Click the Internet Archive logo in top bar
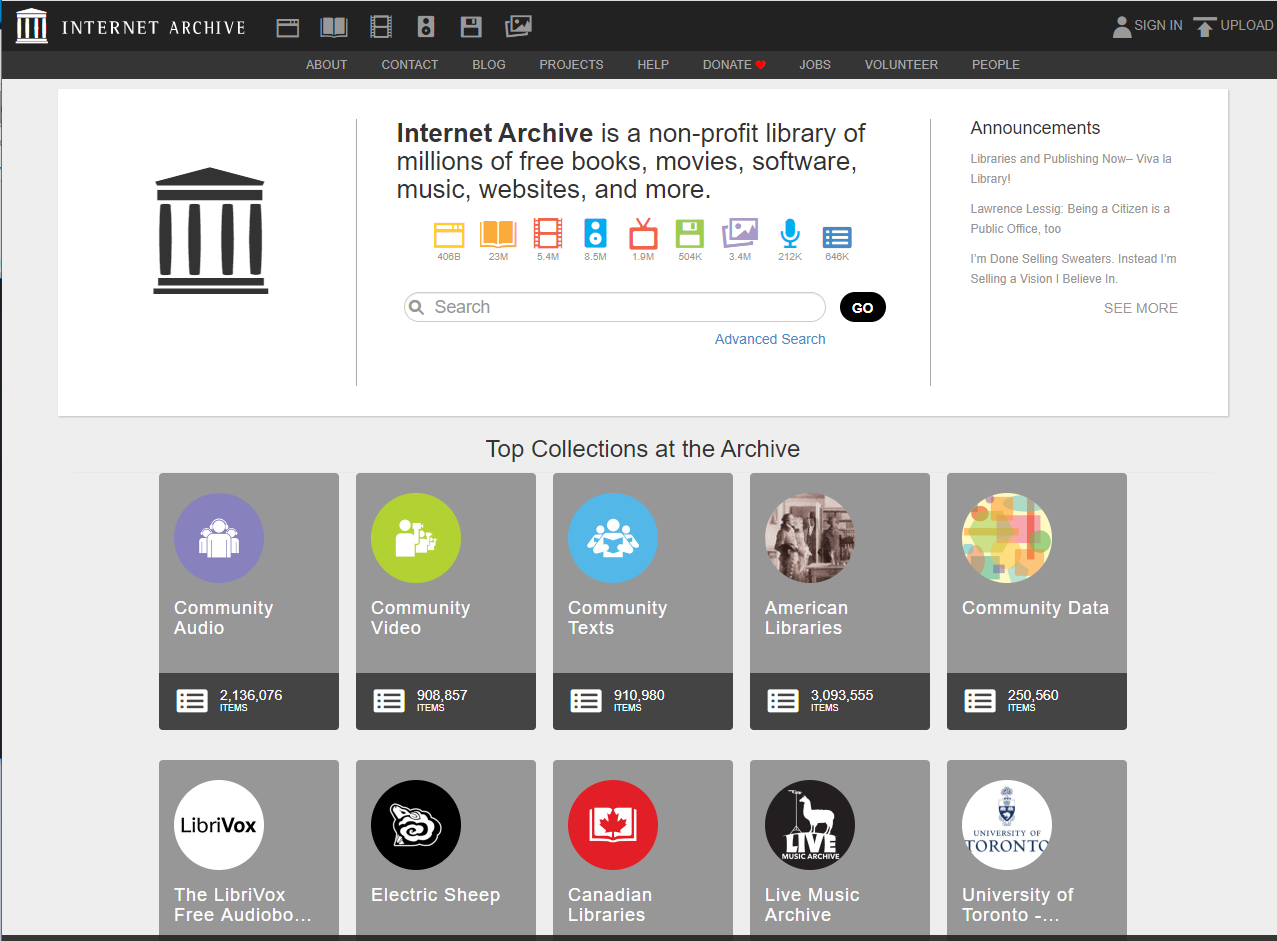The image size is (1277, 941). 32,26
